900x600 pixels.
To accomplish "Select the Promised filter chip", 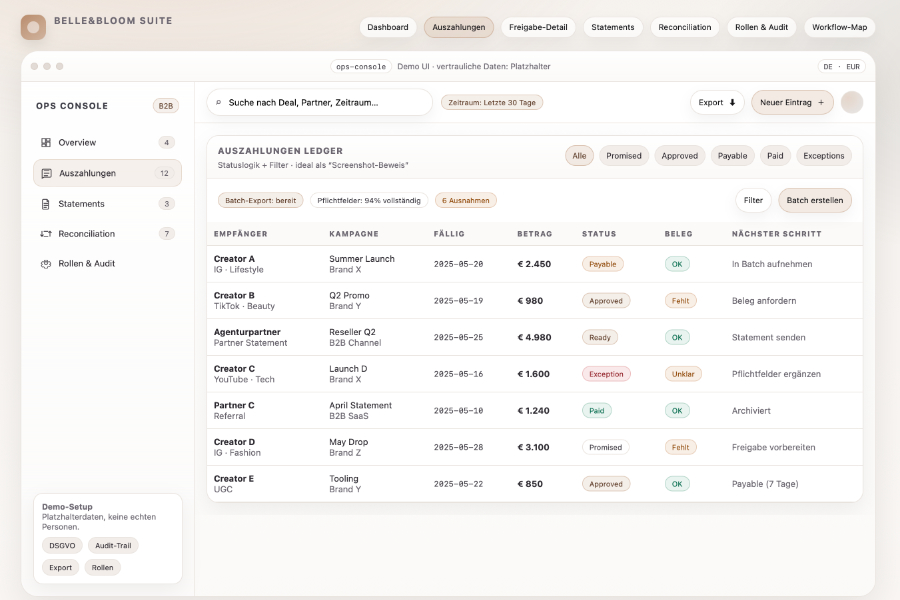I will (x=624, y=156).
